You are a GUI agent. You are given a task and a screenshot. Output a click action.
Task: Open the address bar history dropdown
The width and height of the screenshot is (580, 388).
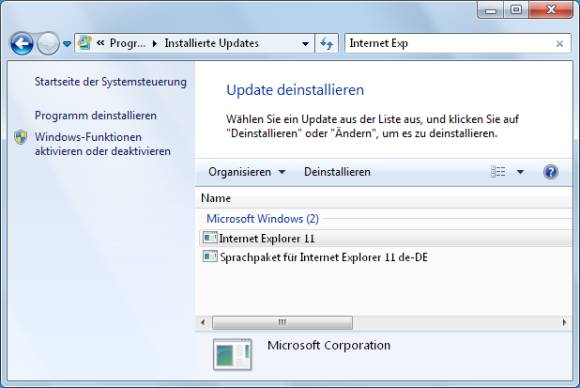point(305,44)
